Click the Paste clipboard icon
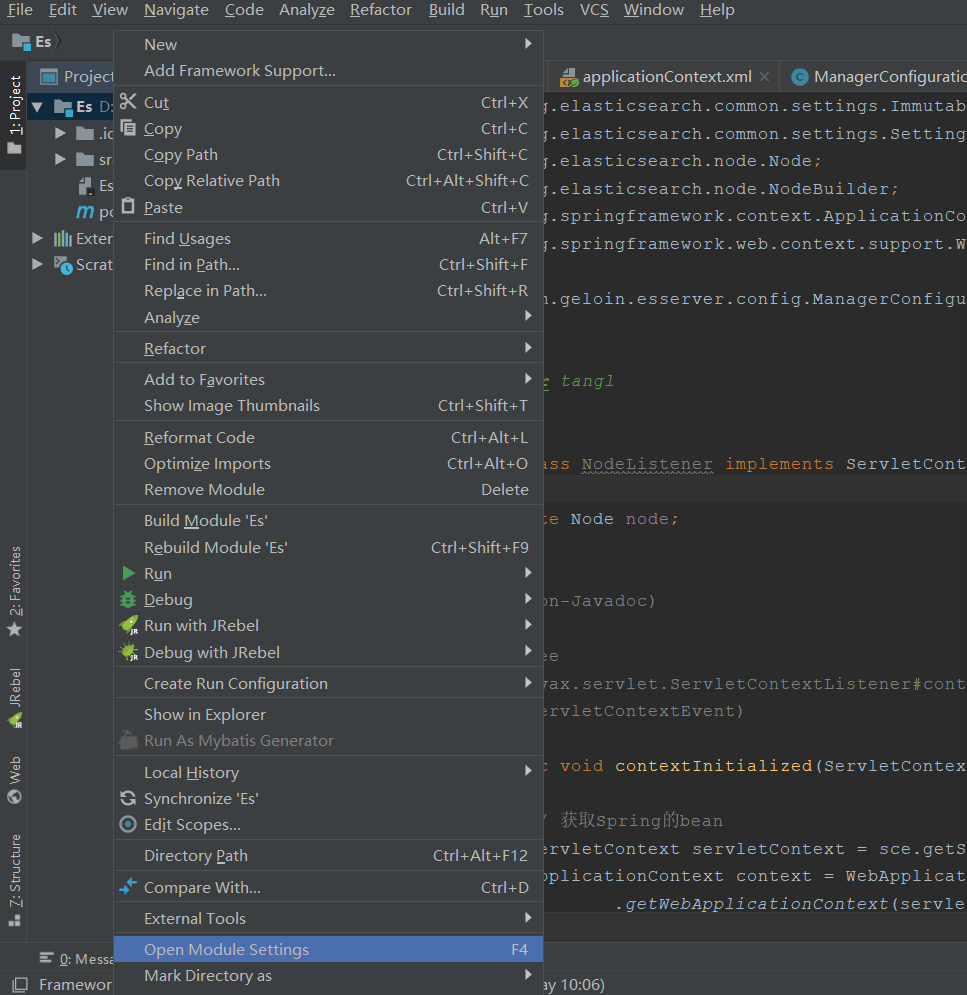Screen dimensions: 967x995 click(128, 206)
